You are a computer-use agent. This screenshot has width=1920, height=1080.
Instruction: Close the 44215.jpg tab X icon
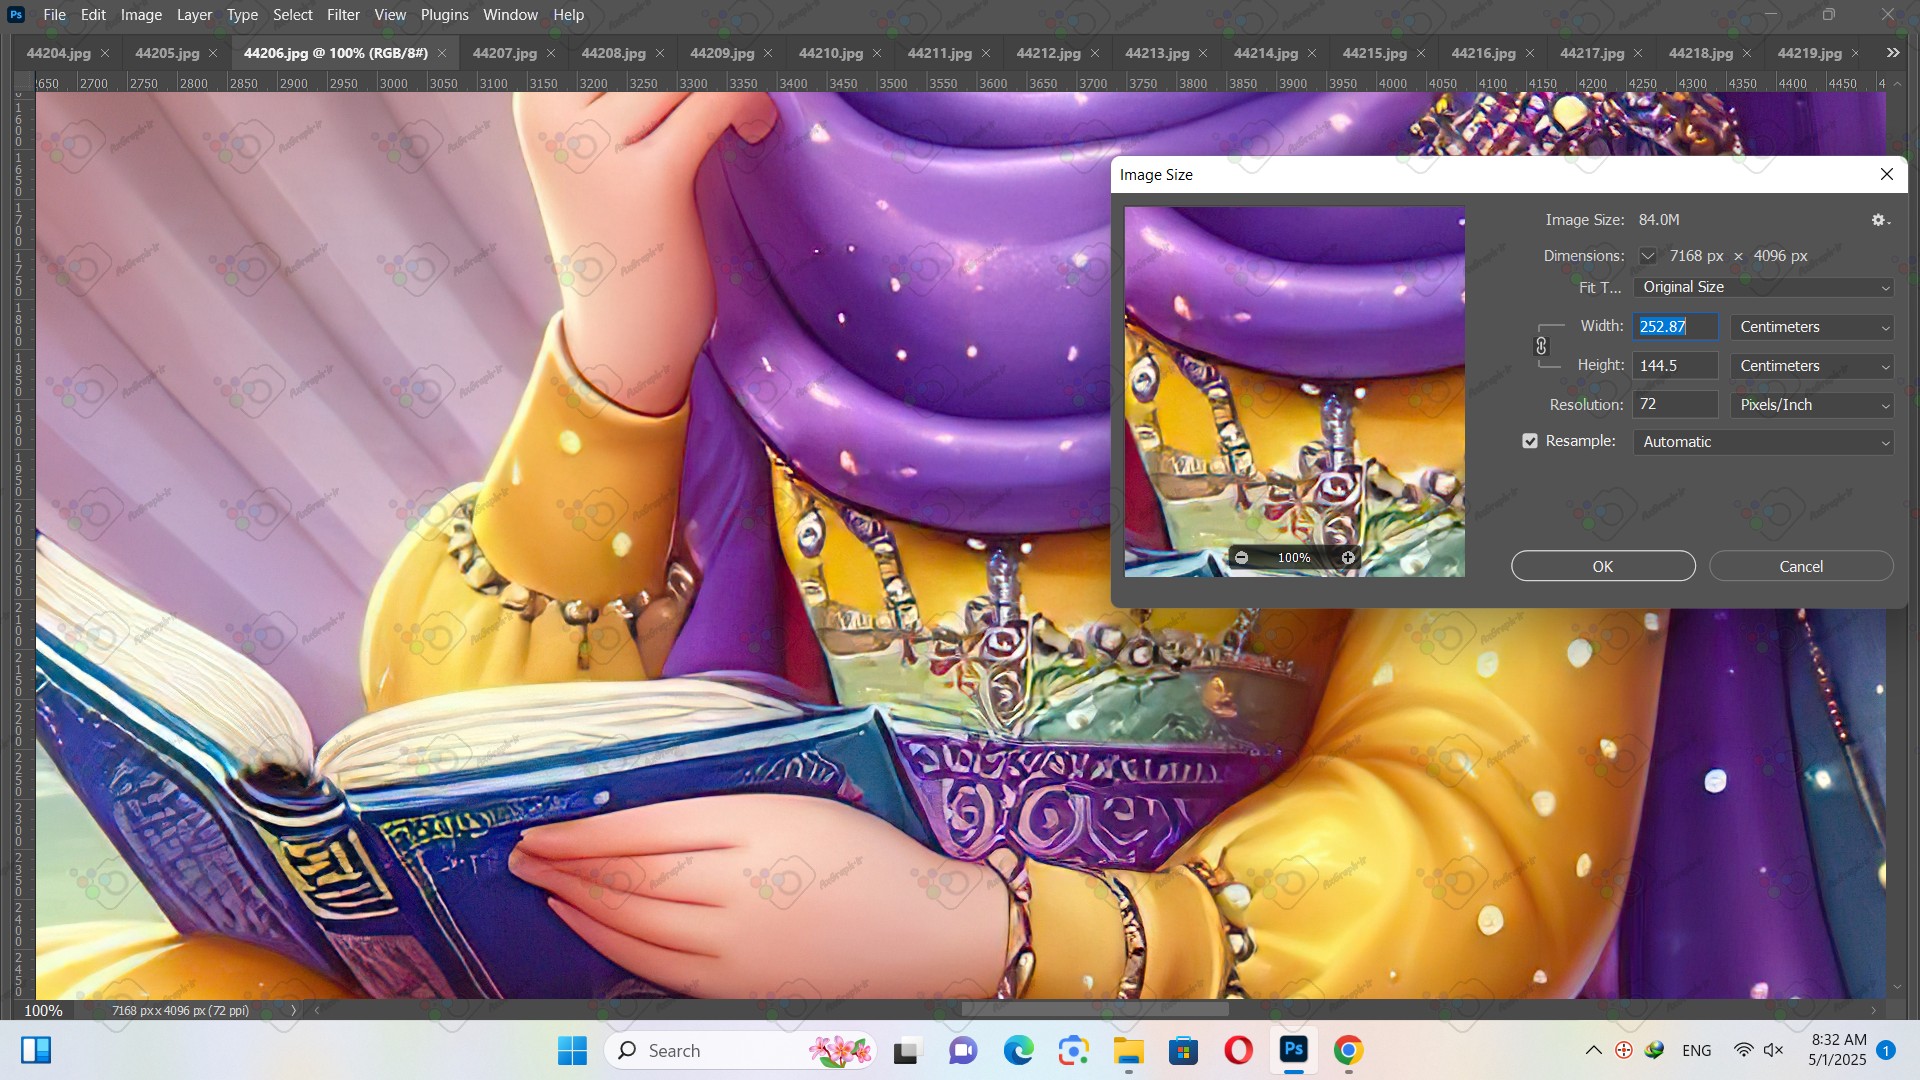(1421, 53)
